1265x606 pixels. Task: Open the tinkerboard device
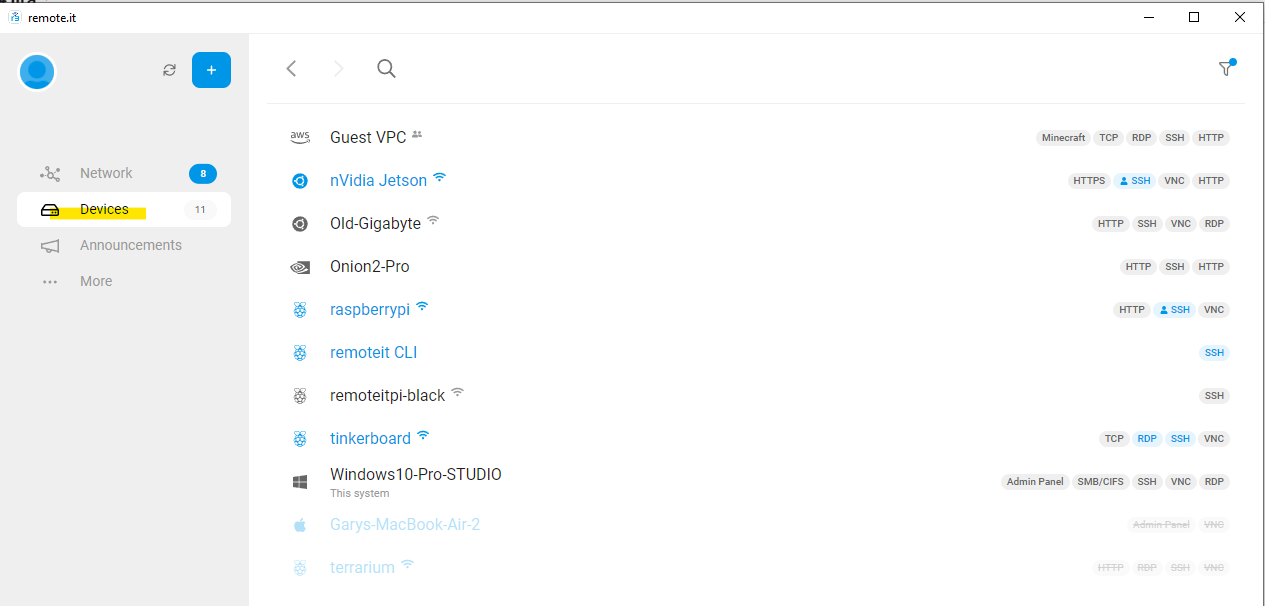(x=370, y=439)
